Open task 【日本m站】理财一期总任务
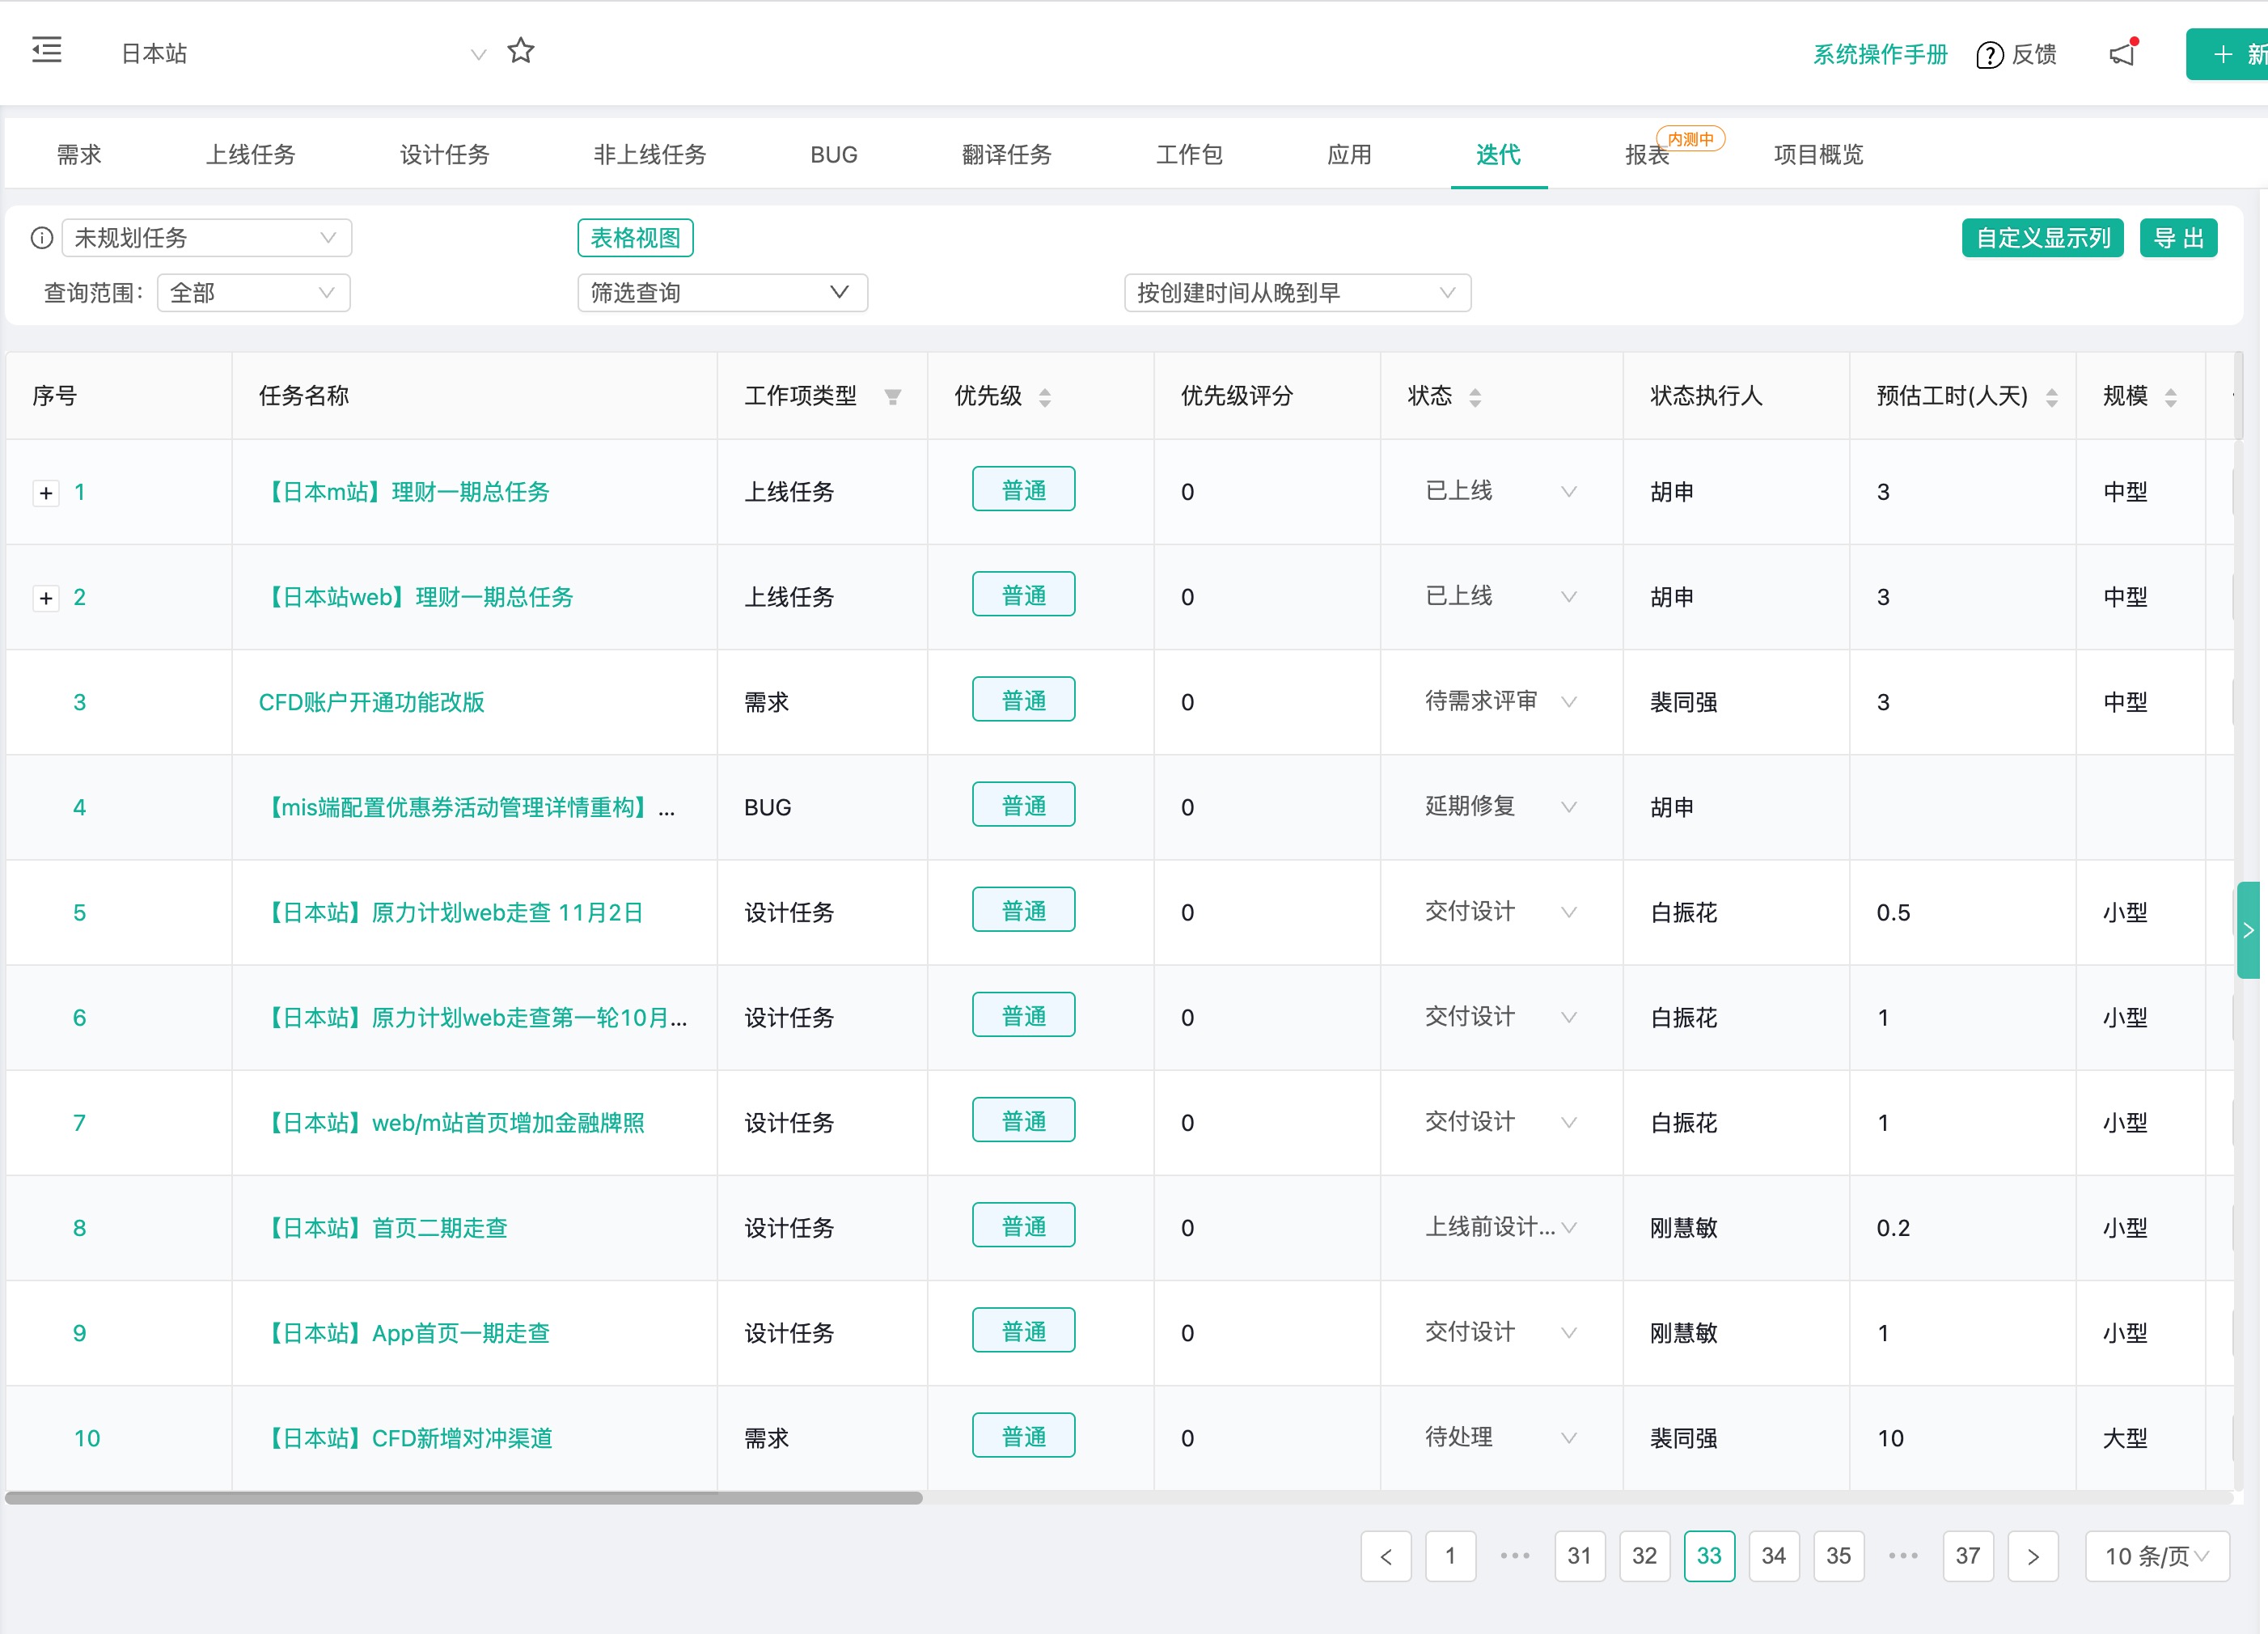This screenshot has height=1634, width=2268. click(x=404, y=492)
